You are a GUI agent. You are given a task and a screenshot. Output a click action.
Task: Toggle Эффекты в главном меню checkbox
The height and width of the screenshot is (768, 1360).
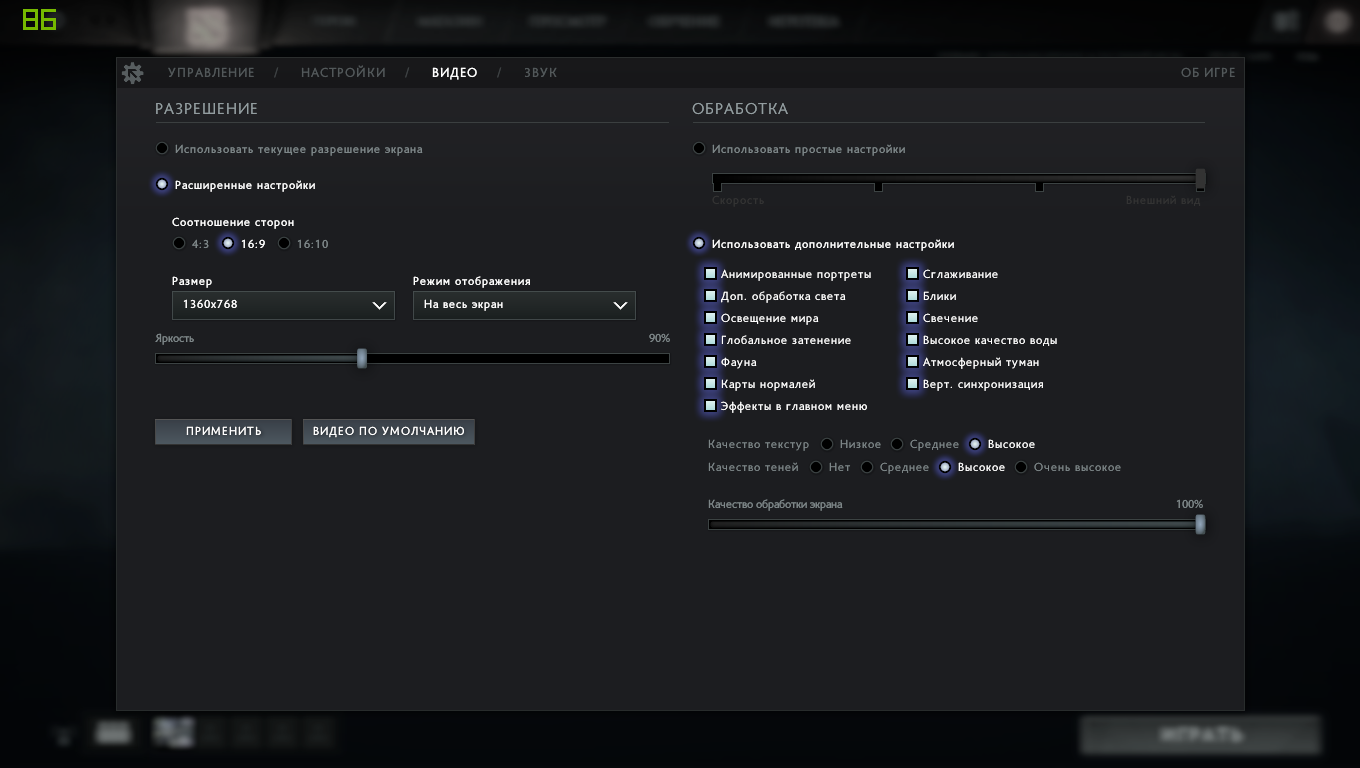pyautogui.click(x=710, y=406)
